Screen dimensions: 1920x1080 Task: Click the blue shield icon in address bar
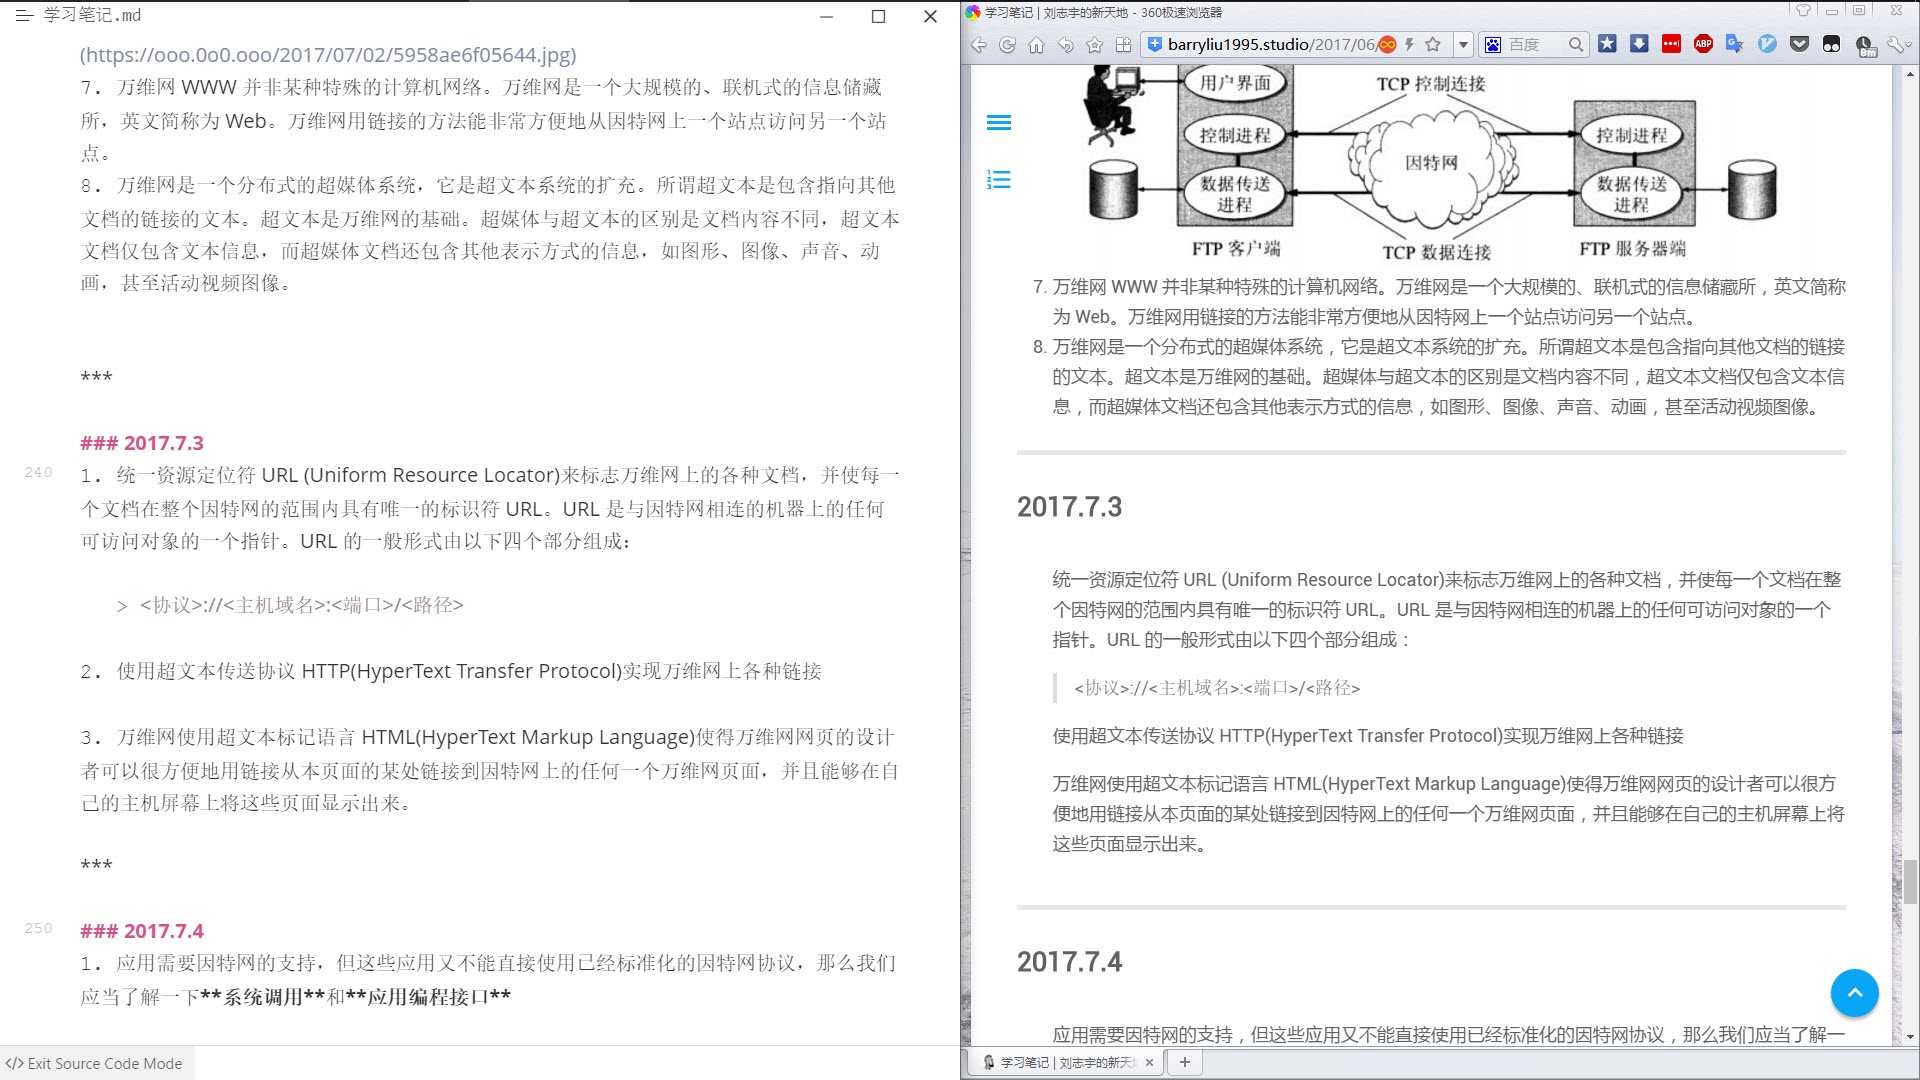(1157, 45)
